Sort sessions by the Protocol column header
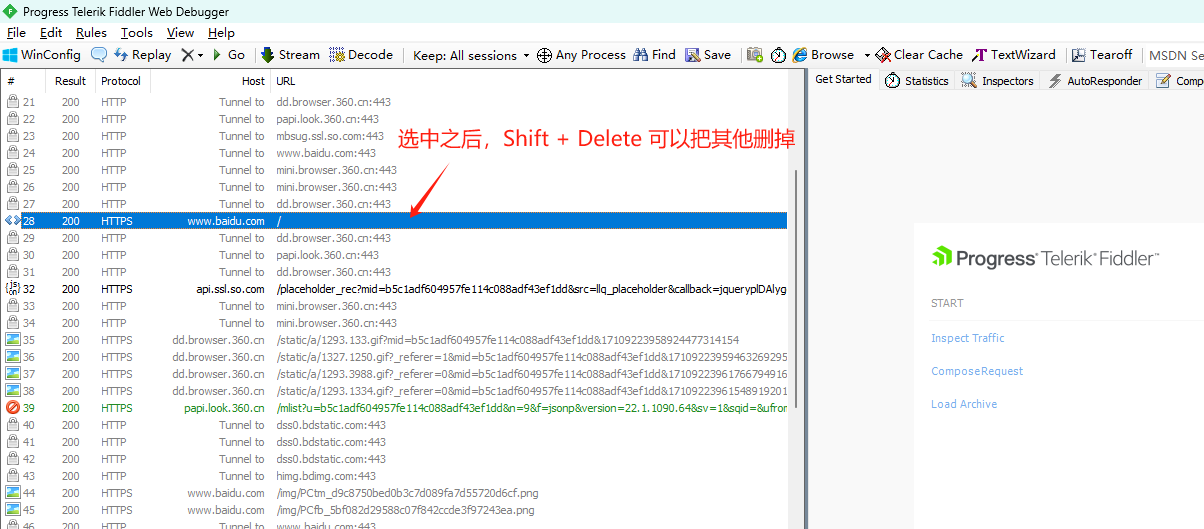1204x529 pixels. [x=122, y=81]
